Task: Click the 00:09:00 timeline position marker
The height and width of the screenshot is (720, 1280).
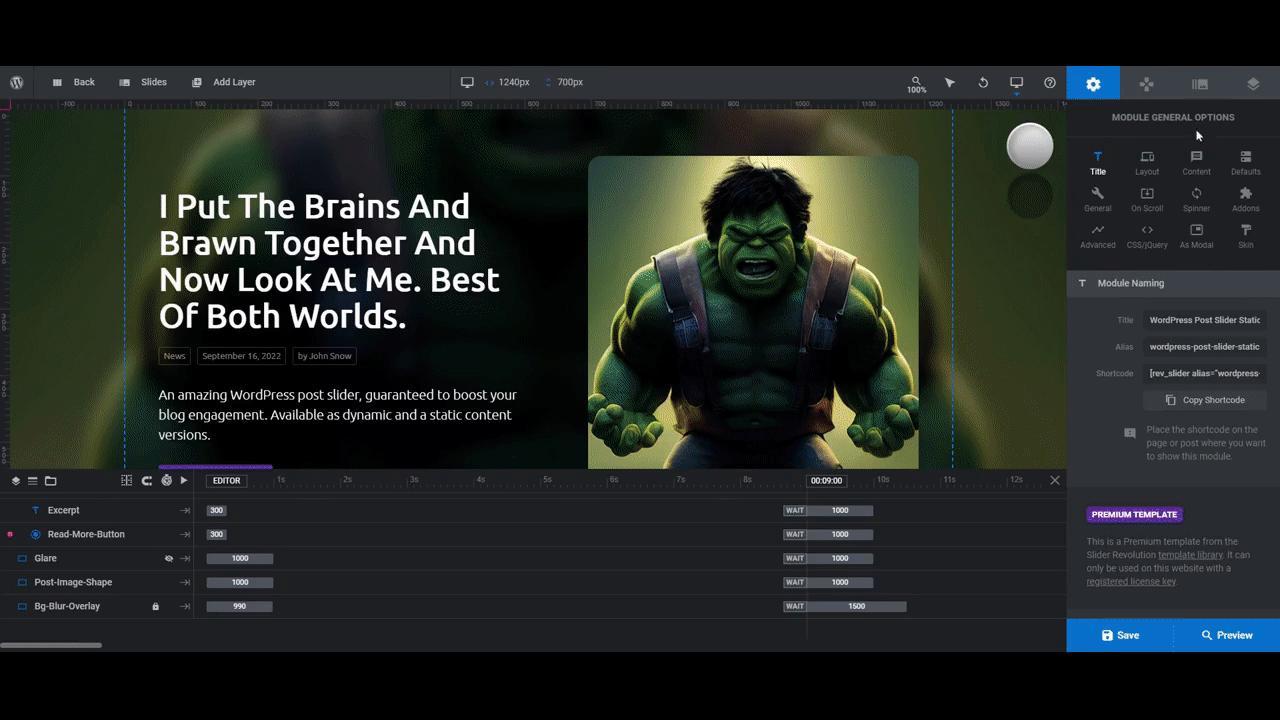Action: click(826, 481)
